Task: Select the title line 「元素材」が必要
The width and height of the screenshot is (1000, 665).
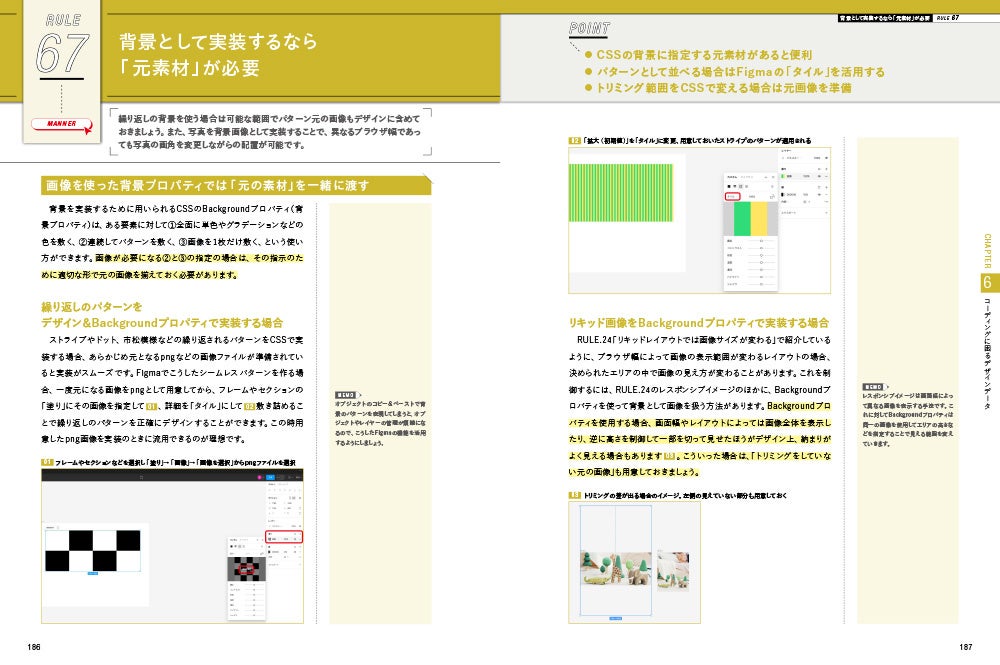Action: click(x=189, y=68)
